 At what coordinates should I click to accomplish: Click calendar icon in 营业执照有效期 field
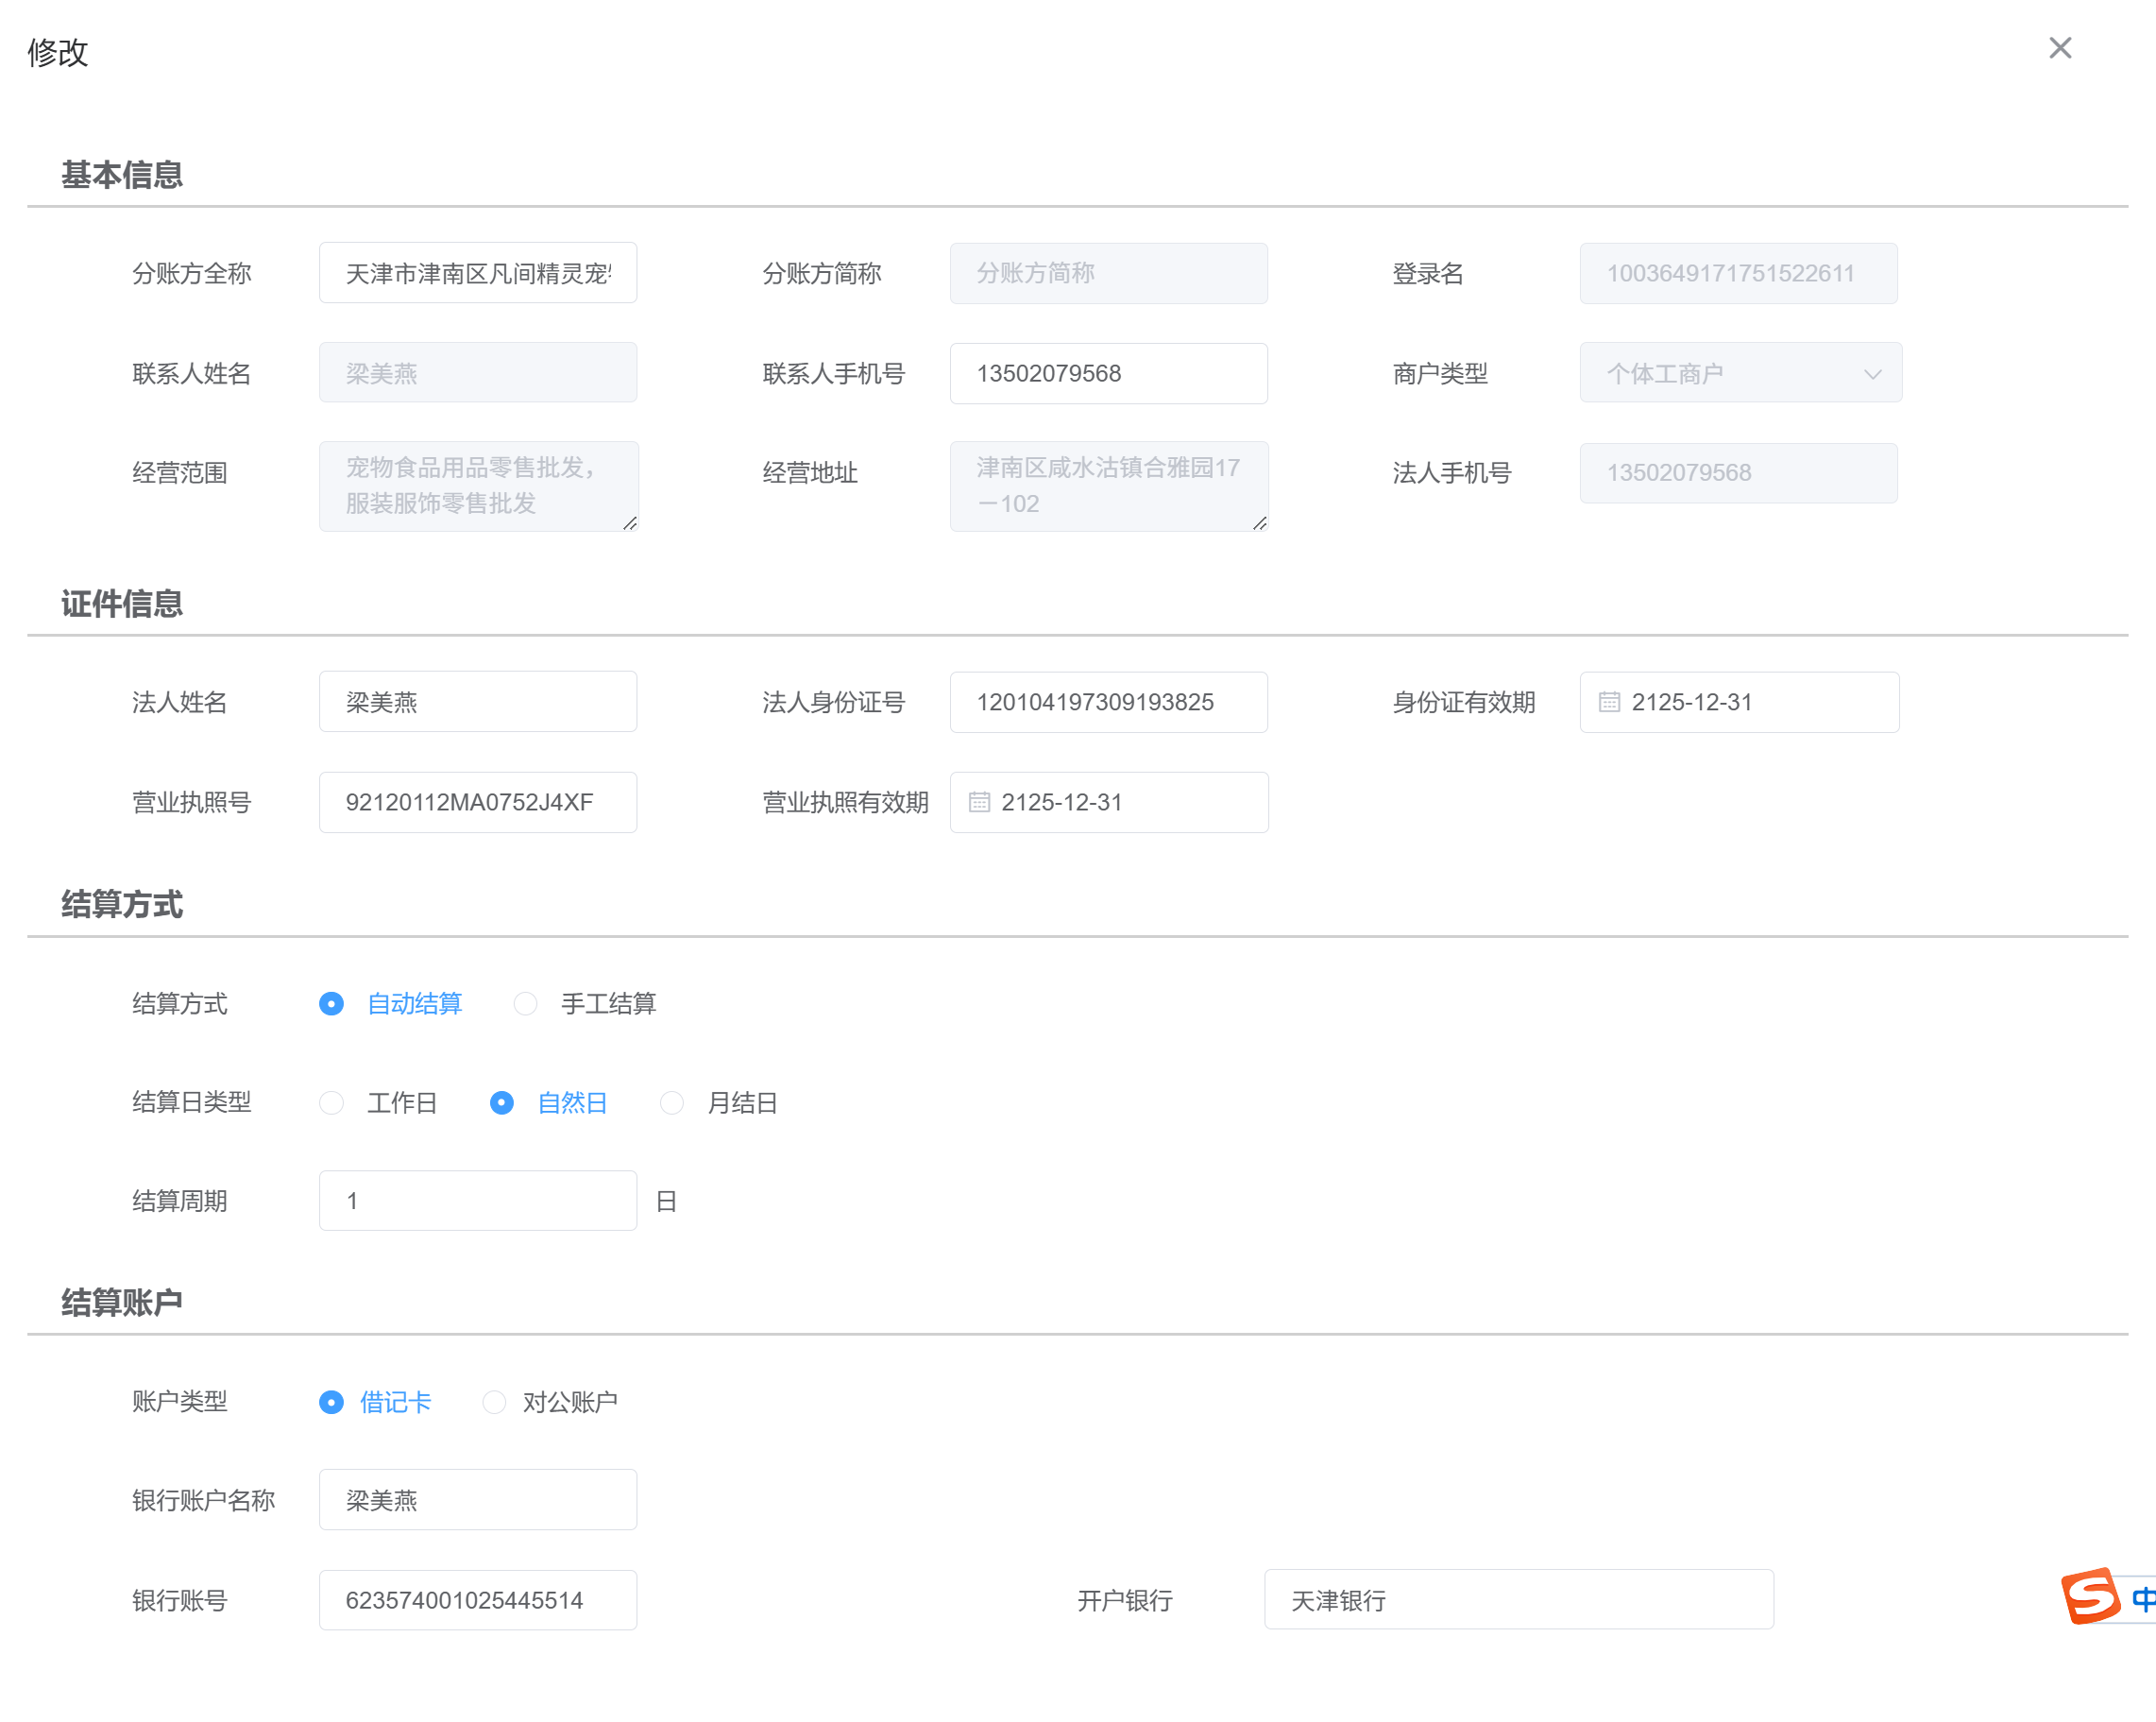coord(978,802)
